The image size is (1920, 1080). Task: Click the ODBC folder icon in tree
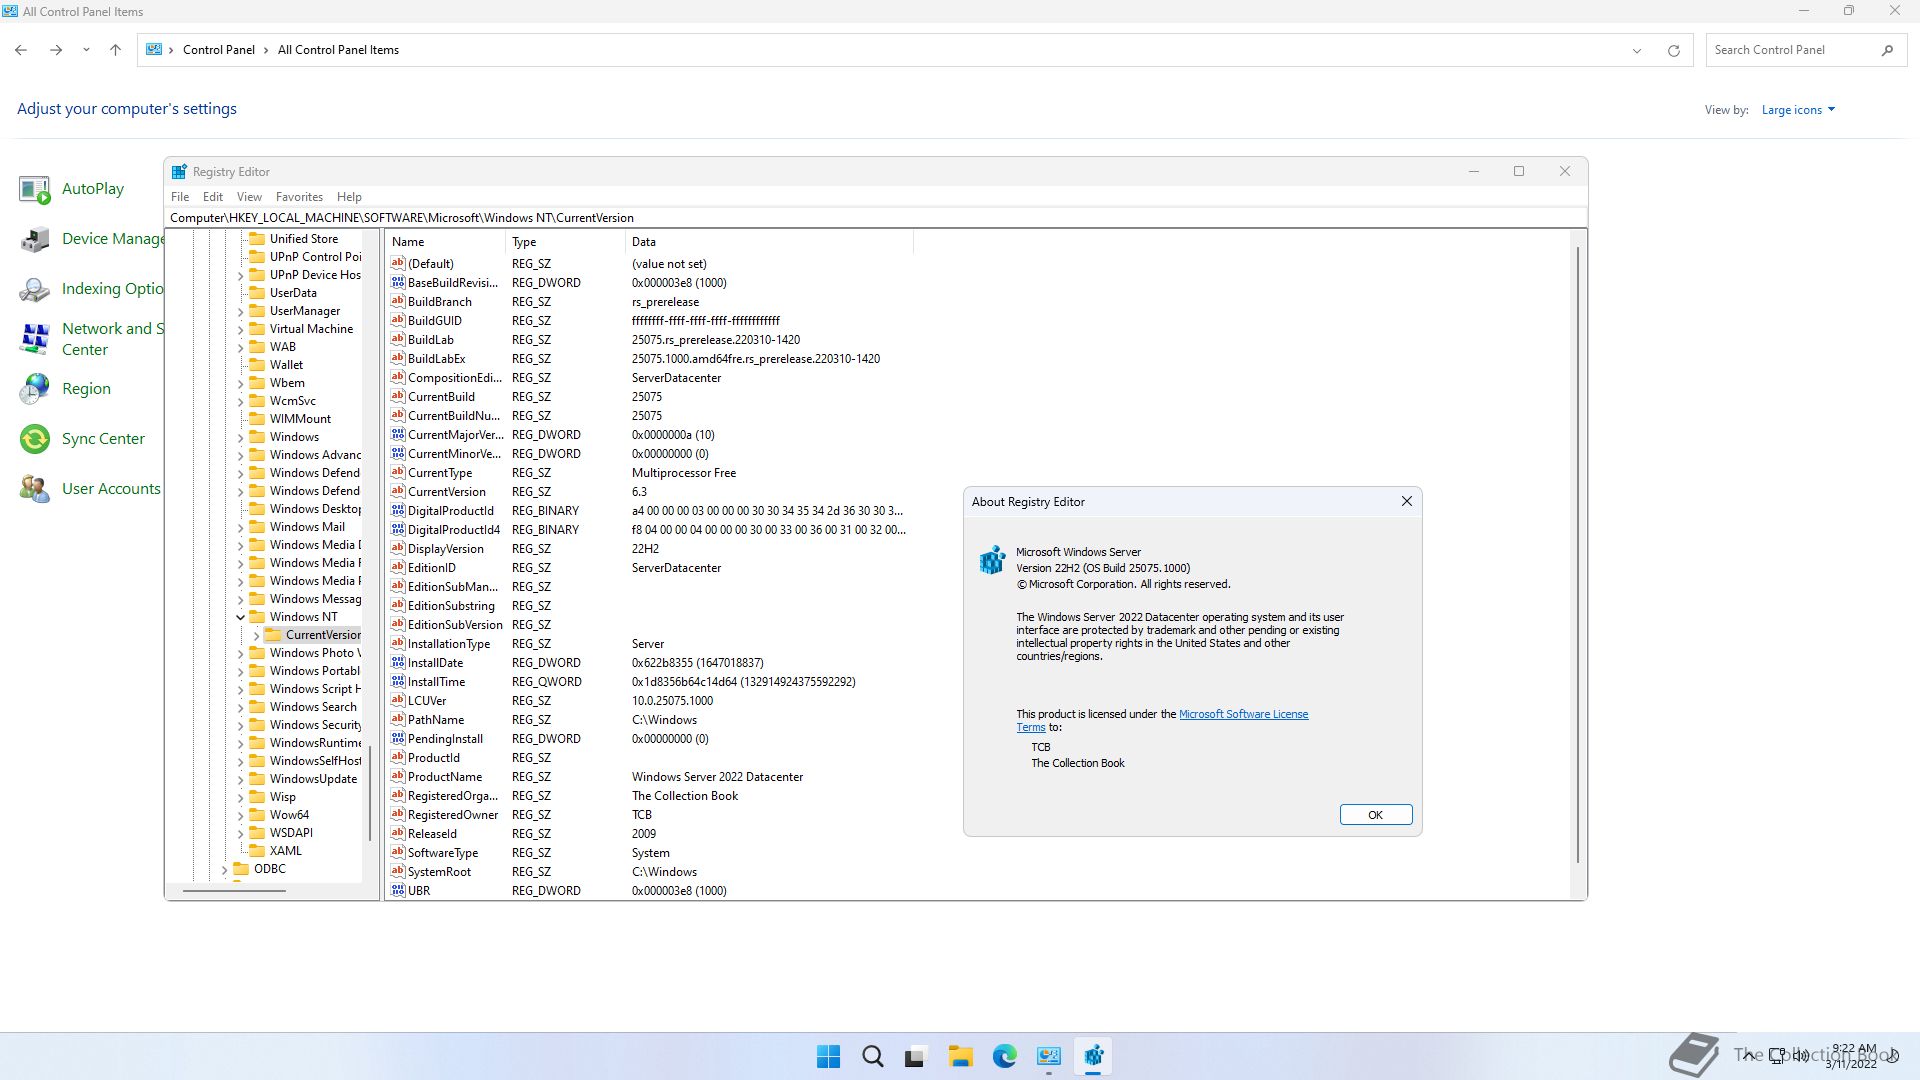coord(241,869)
